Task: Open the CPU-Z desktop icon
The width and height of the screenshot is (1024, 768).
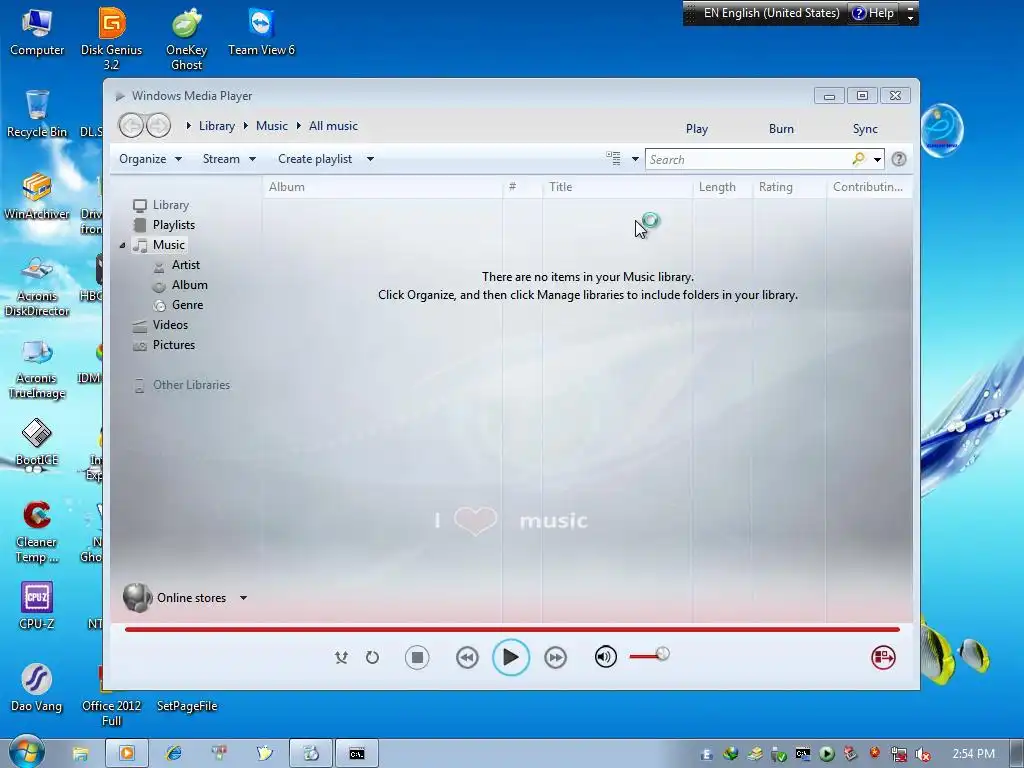Action: [37, 606]
